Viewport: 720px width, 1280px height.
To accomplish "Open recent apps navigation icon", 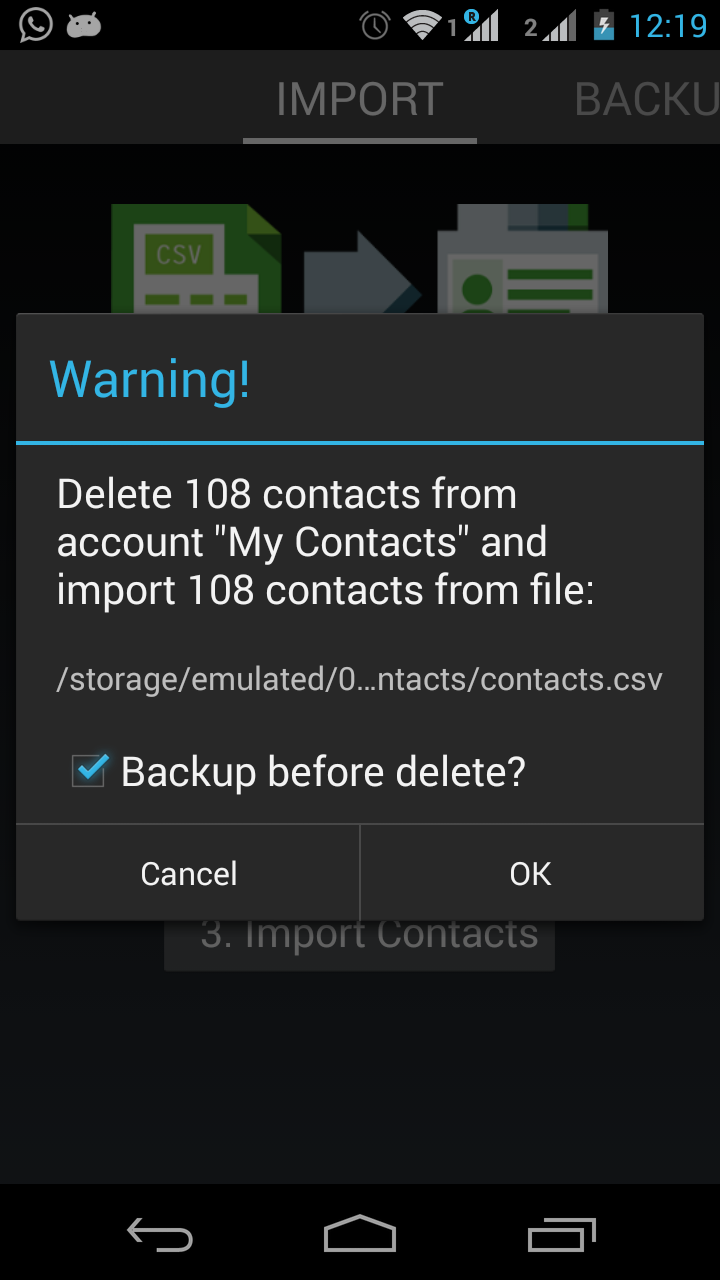I will pos(561,1235).
